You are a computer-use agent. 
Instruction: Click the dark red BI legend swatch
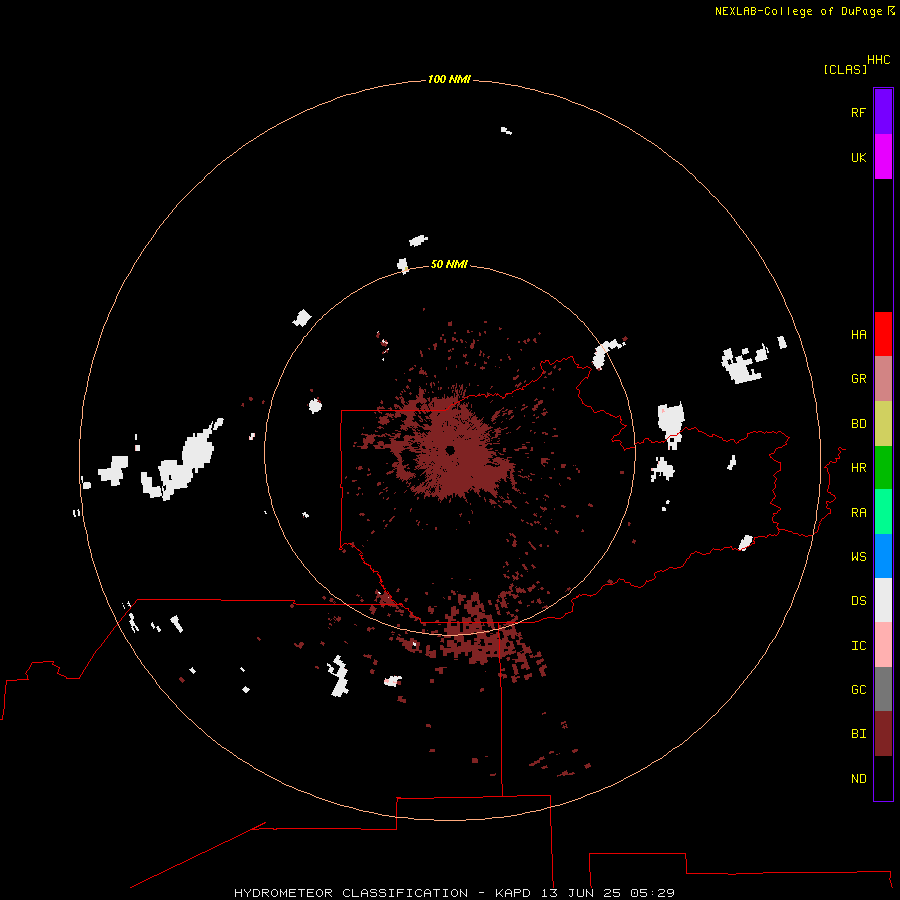tap(883, 734)
